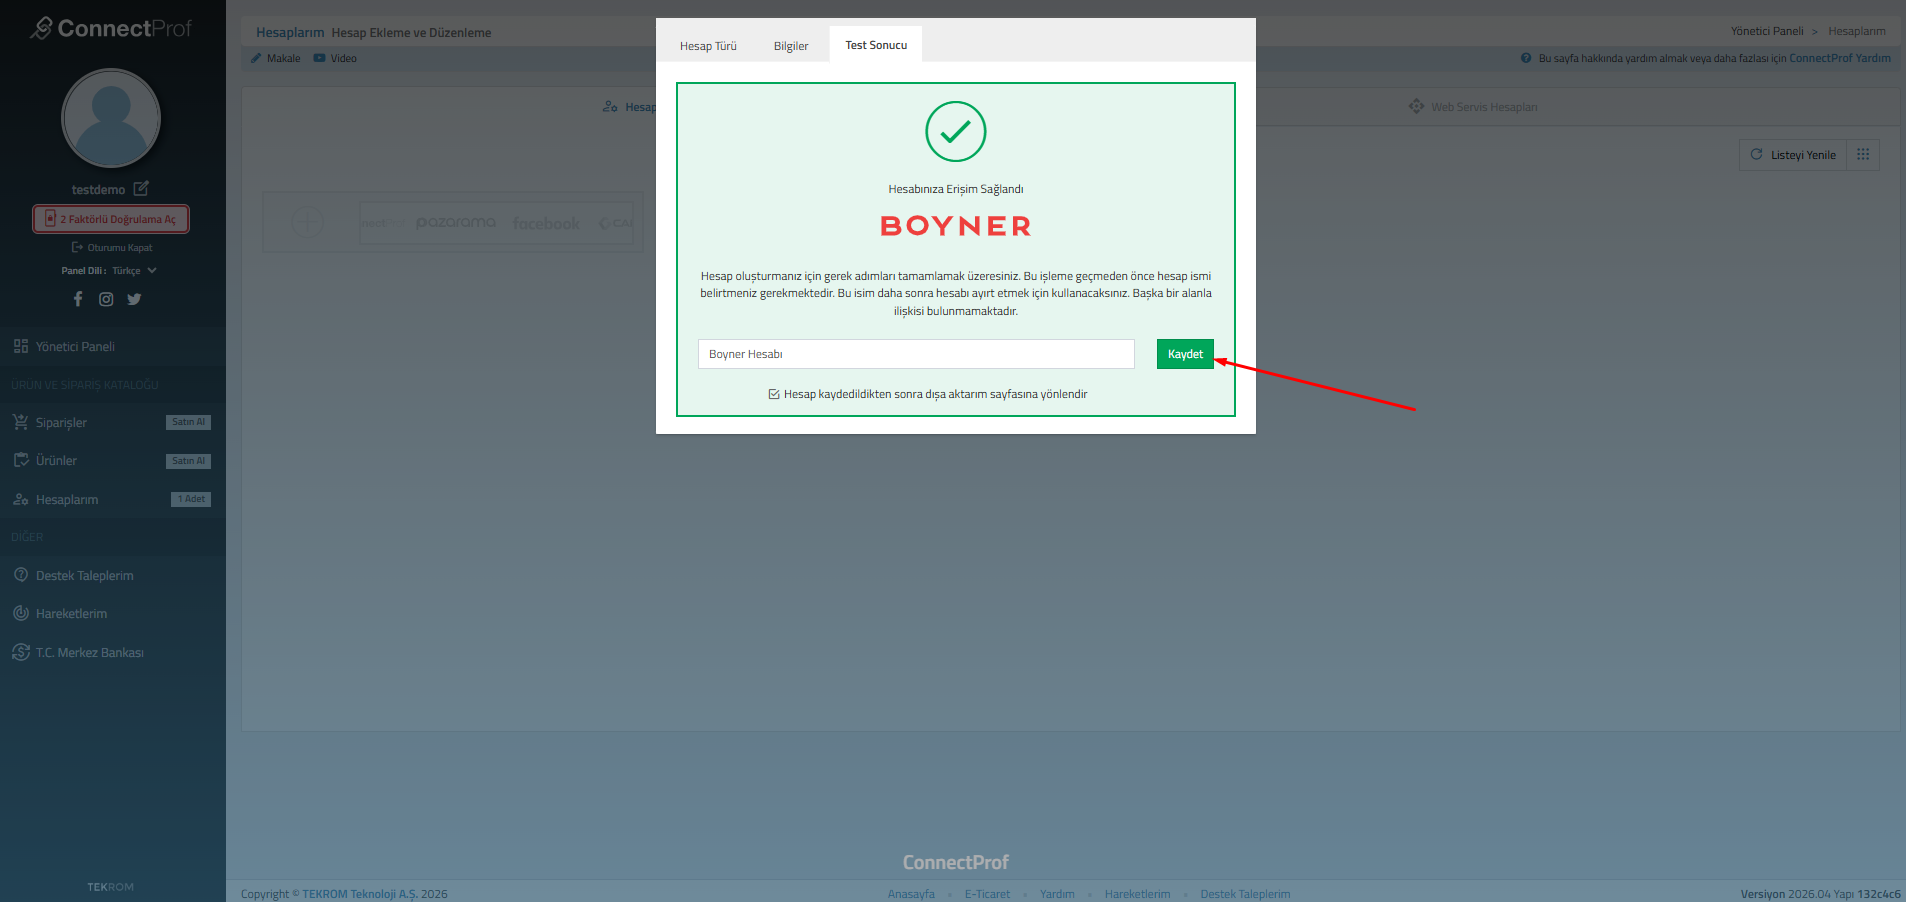Open the Web Servis Hesapları tab
This screenshot has height=902, width=1906.
(1473, 107)
